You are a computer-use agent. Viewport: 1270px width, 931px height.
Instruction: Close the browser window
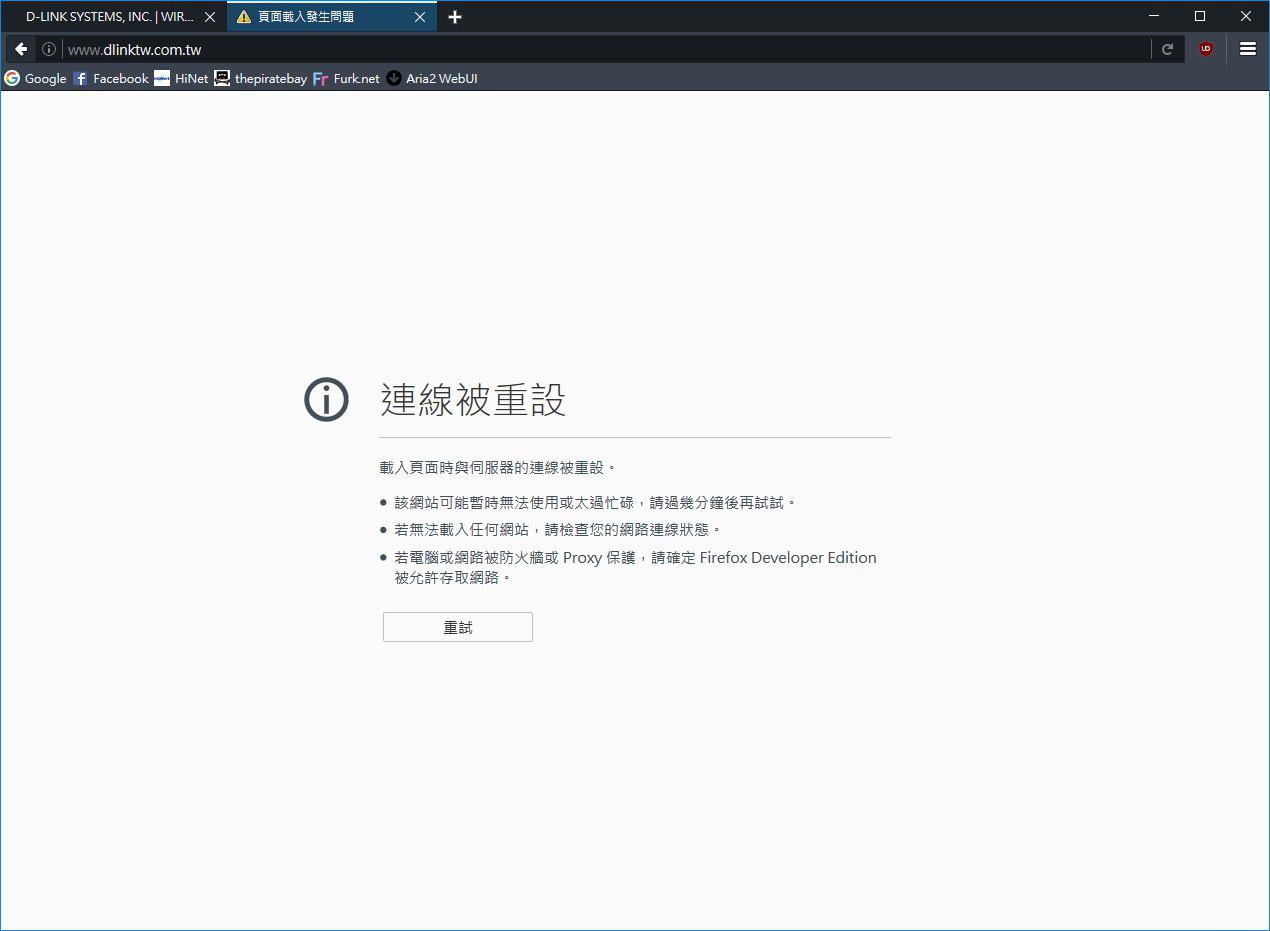1246,16
